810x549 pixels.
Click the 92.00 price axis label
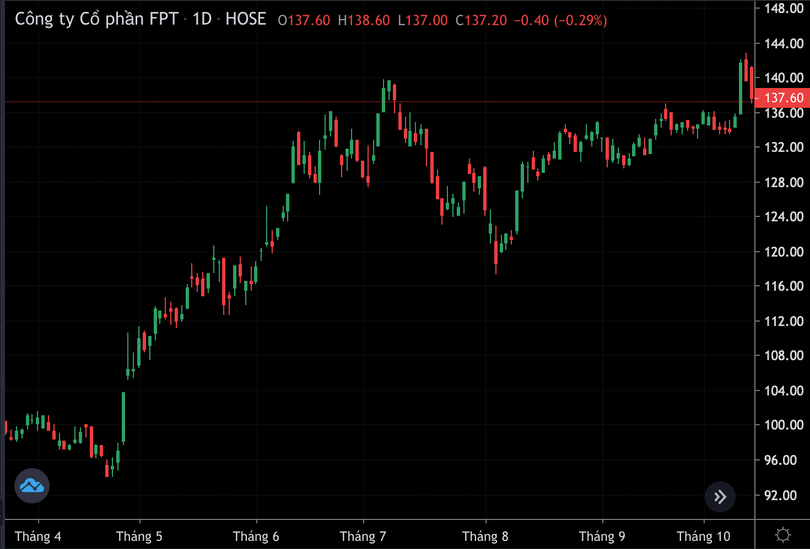coord(780,495)
